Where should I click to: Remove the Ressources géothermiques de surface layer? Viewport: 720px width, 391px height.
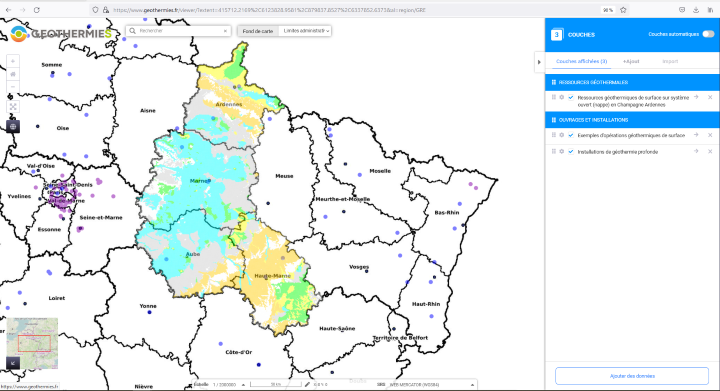[x=710, y=97]
